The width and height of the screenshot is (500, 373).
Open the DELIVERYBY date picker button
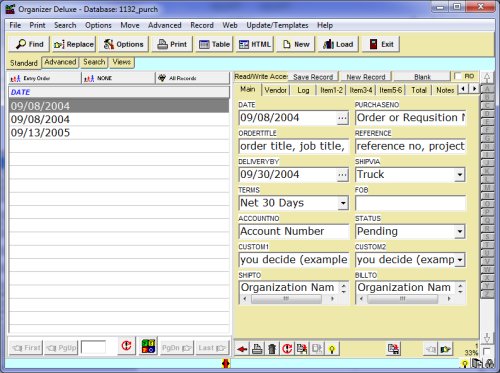342,175
